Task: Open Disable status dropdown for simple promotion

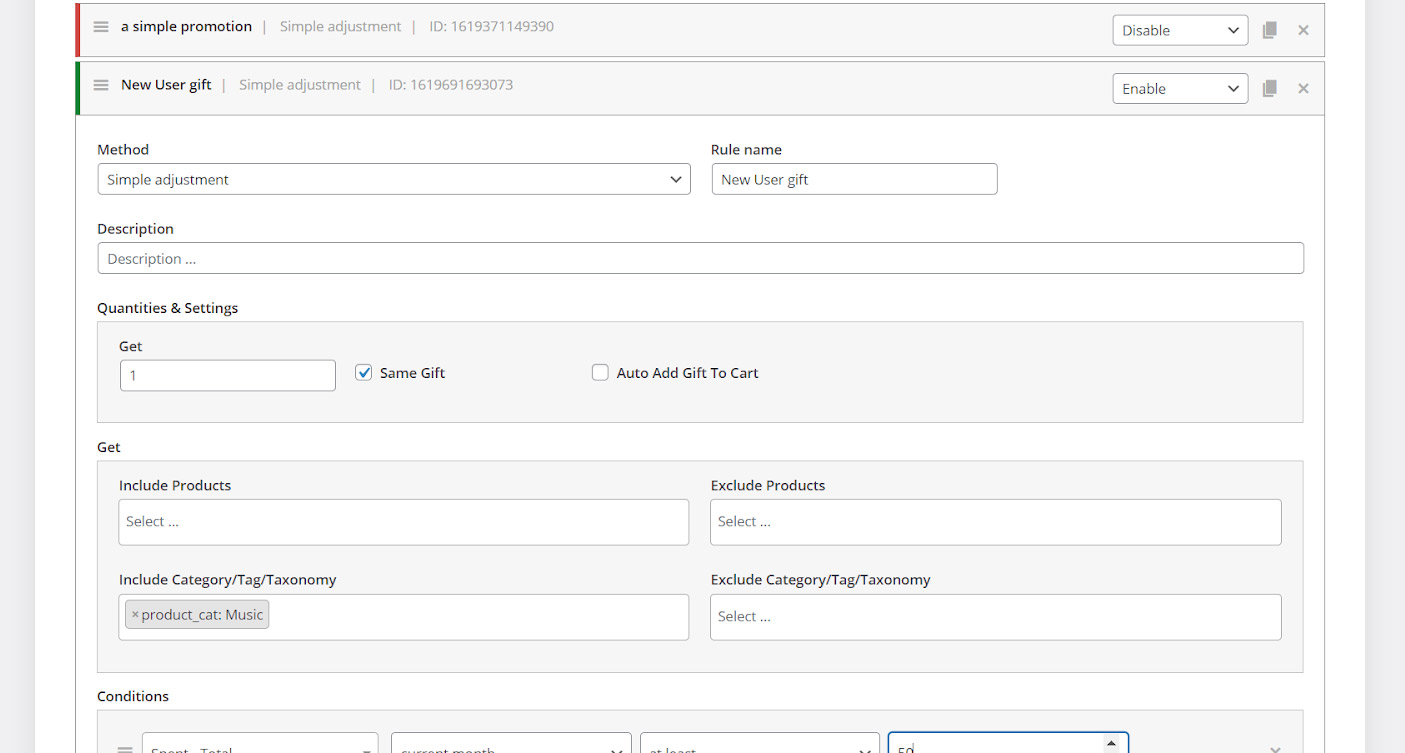Action: [1180, 30]
